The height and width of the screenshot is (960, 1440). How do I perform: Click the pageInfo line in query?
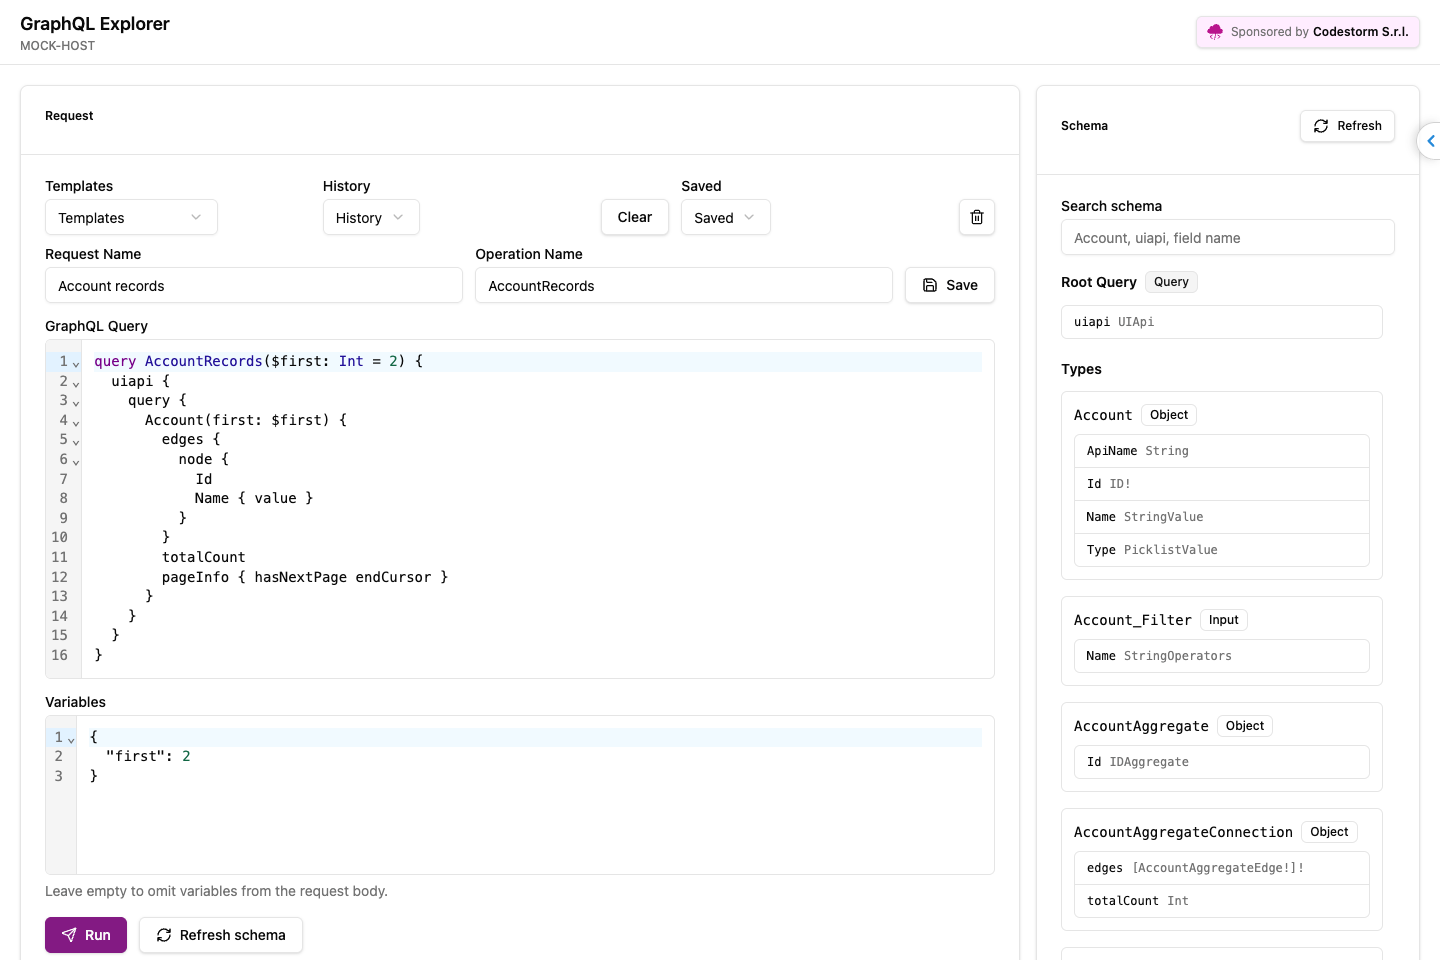click(305, 577)
